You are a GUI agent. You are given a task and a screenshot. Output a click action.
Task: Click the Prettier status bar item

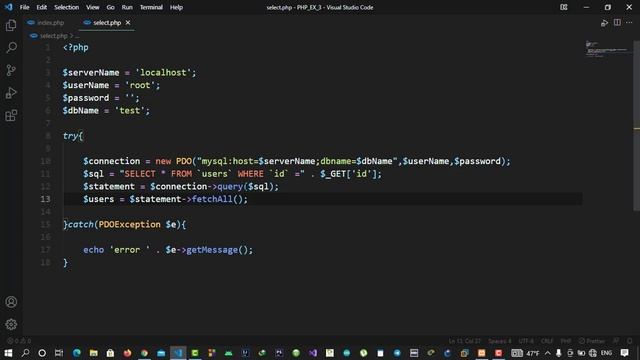coord(592,341)
